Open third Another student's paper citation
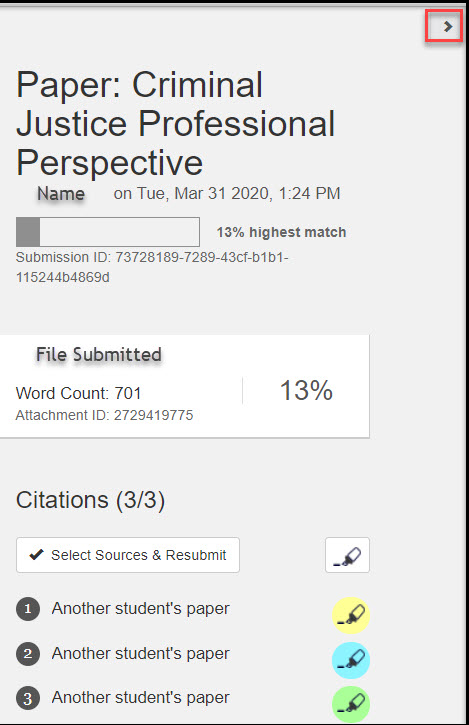Viewport: 469px width, 725px height. [x=141, y=697]
